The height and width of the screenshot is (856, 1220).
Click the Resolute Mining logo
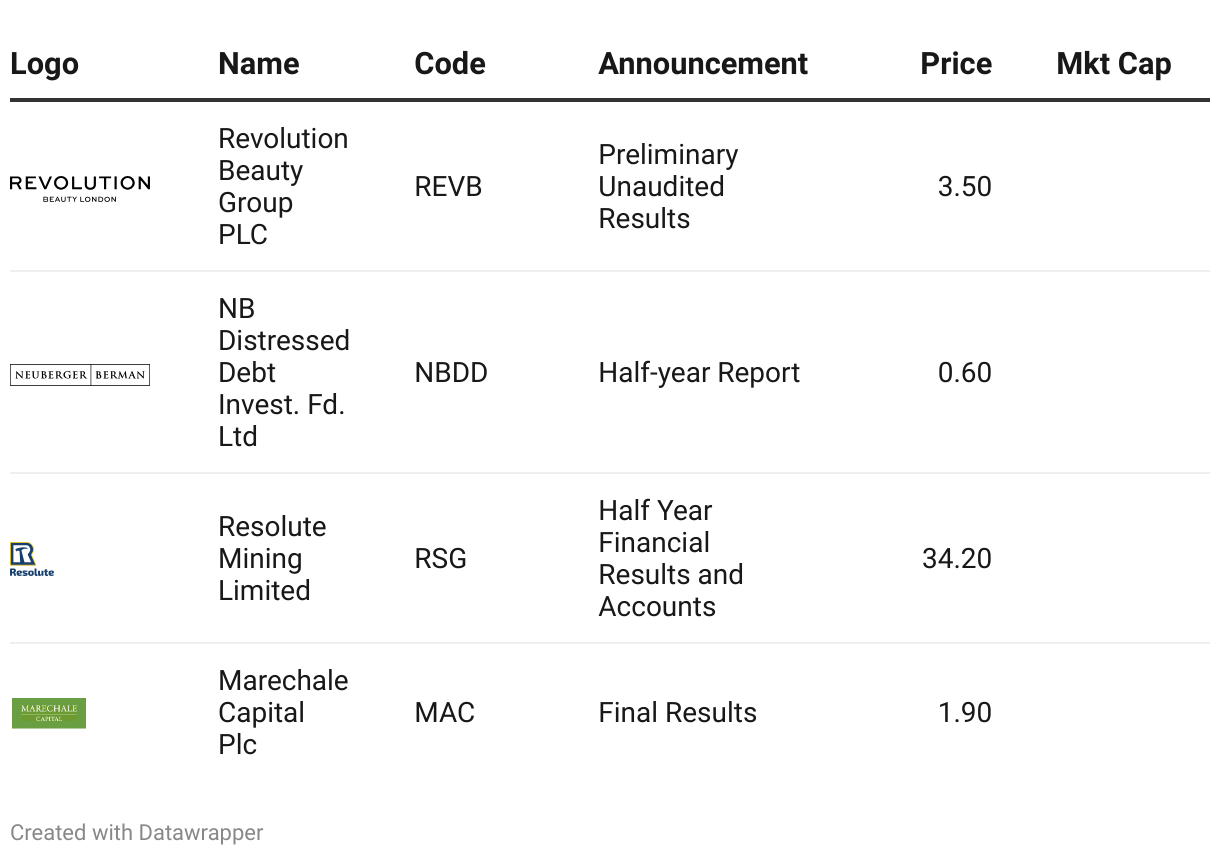click(32, 559)
